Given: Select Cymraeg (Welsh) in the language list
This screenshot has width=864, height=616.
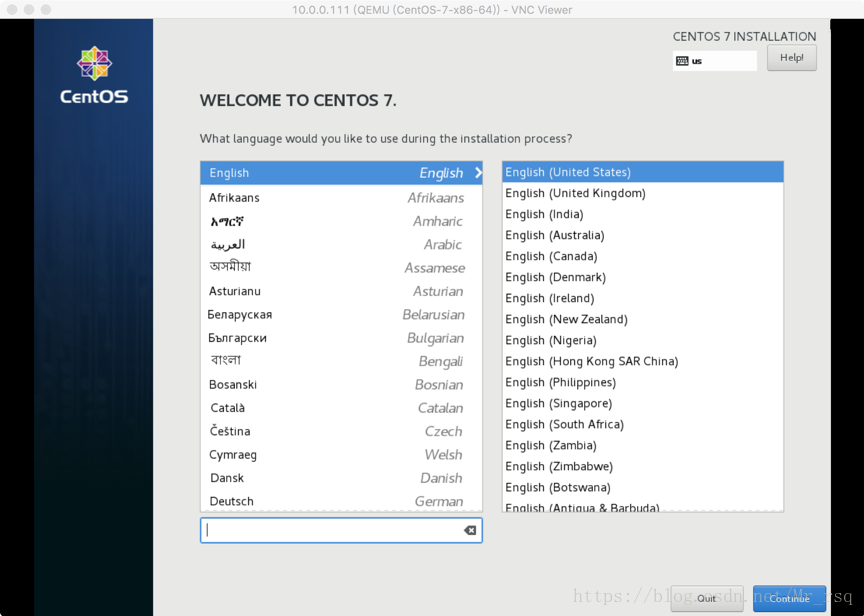Looking at the screenshot, I should 341,455.
